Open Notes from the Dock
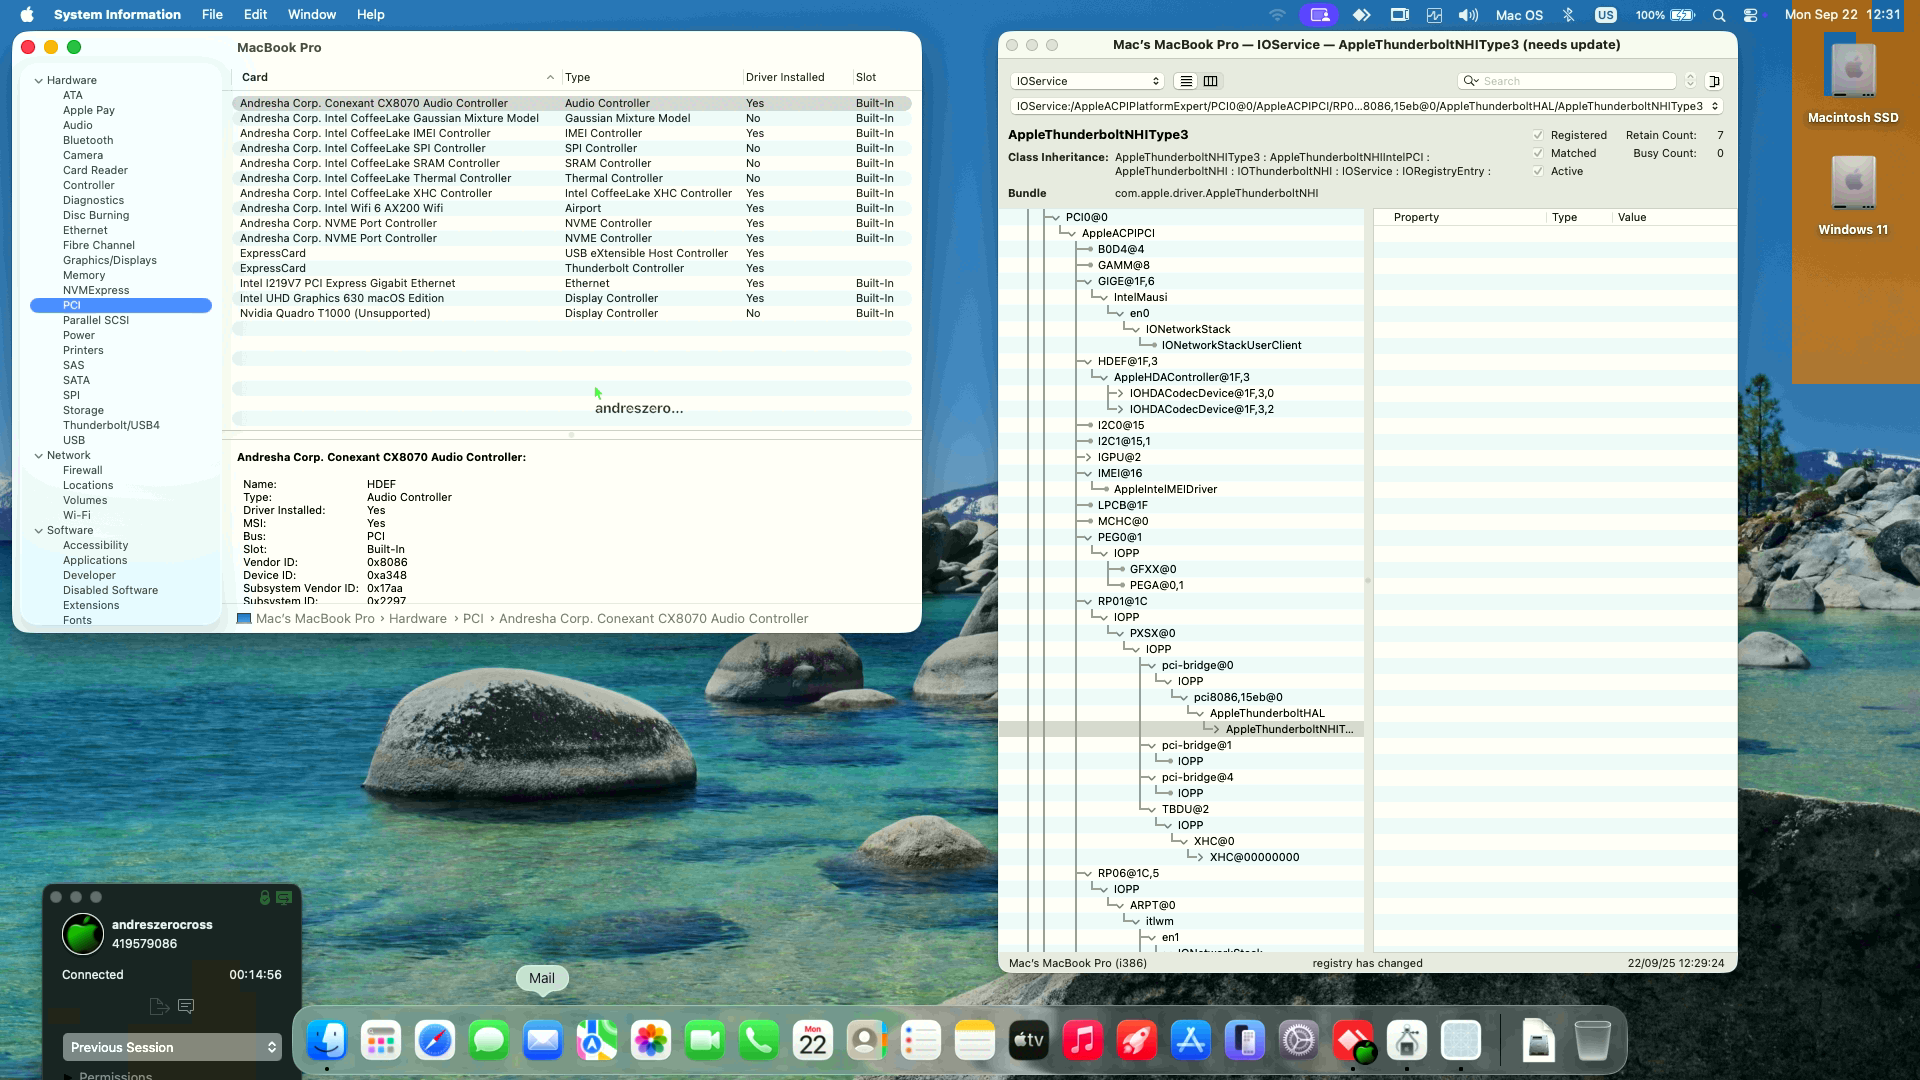The width and height of the screenshot is (1920, 1080). 975,1041
